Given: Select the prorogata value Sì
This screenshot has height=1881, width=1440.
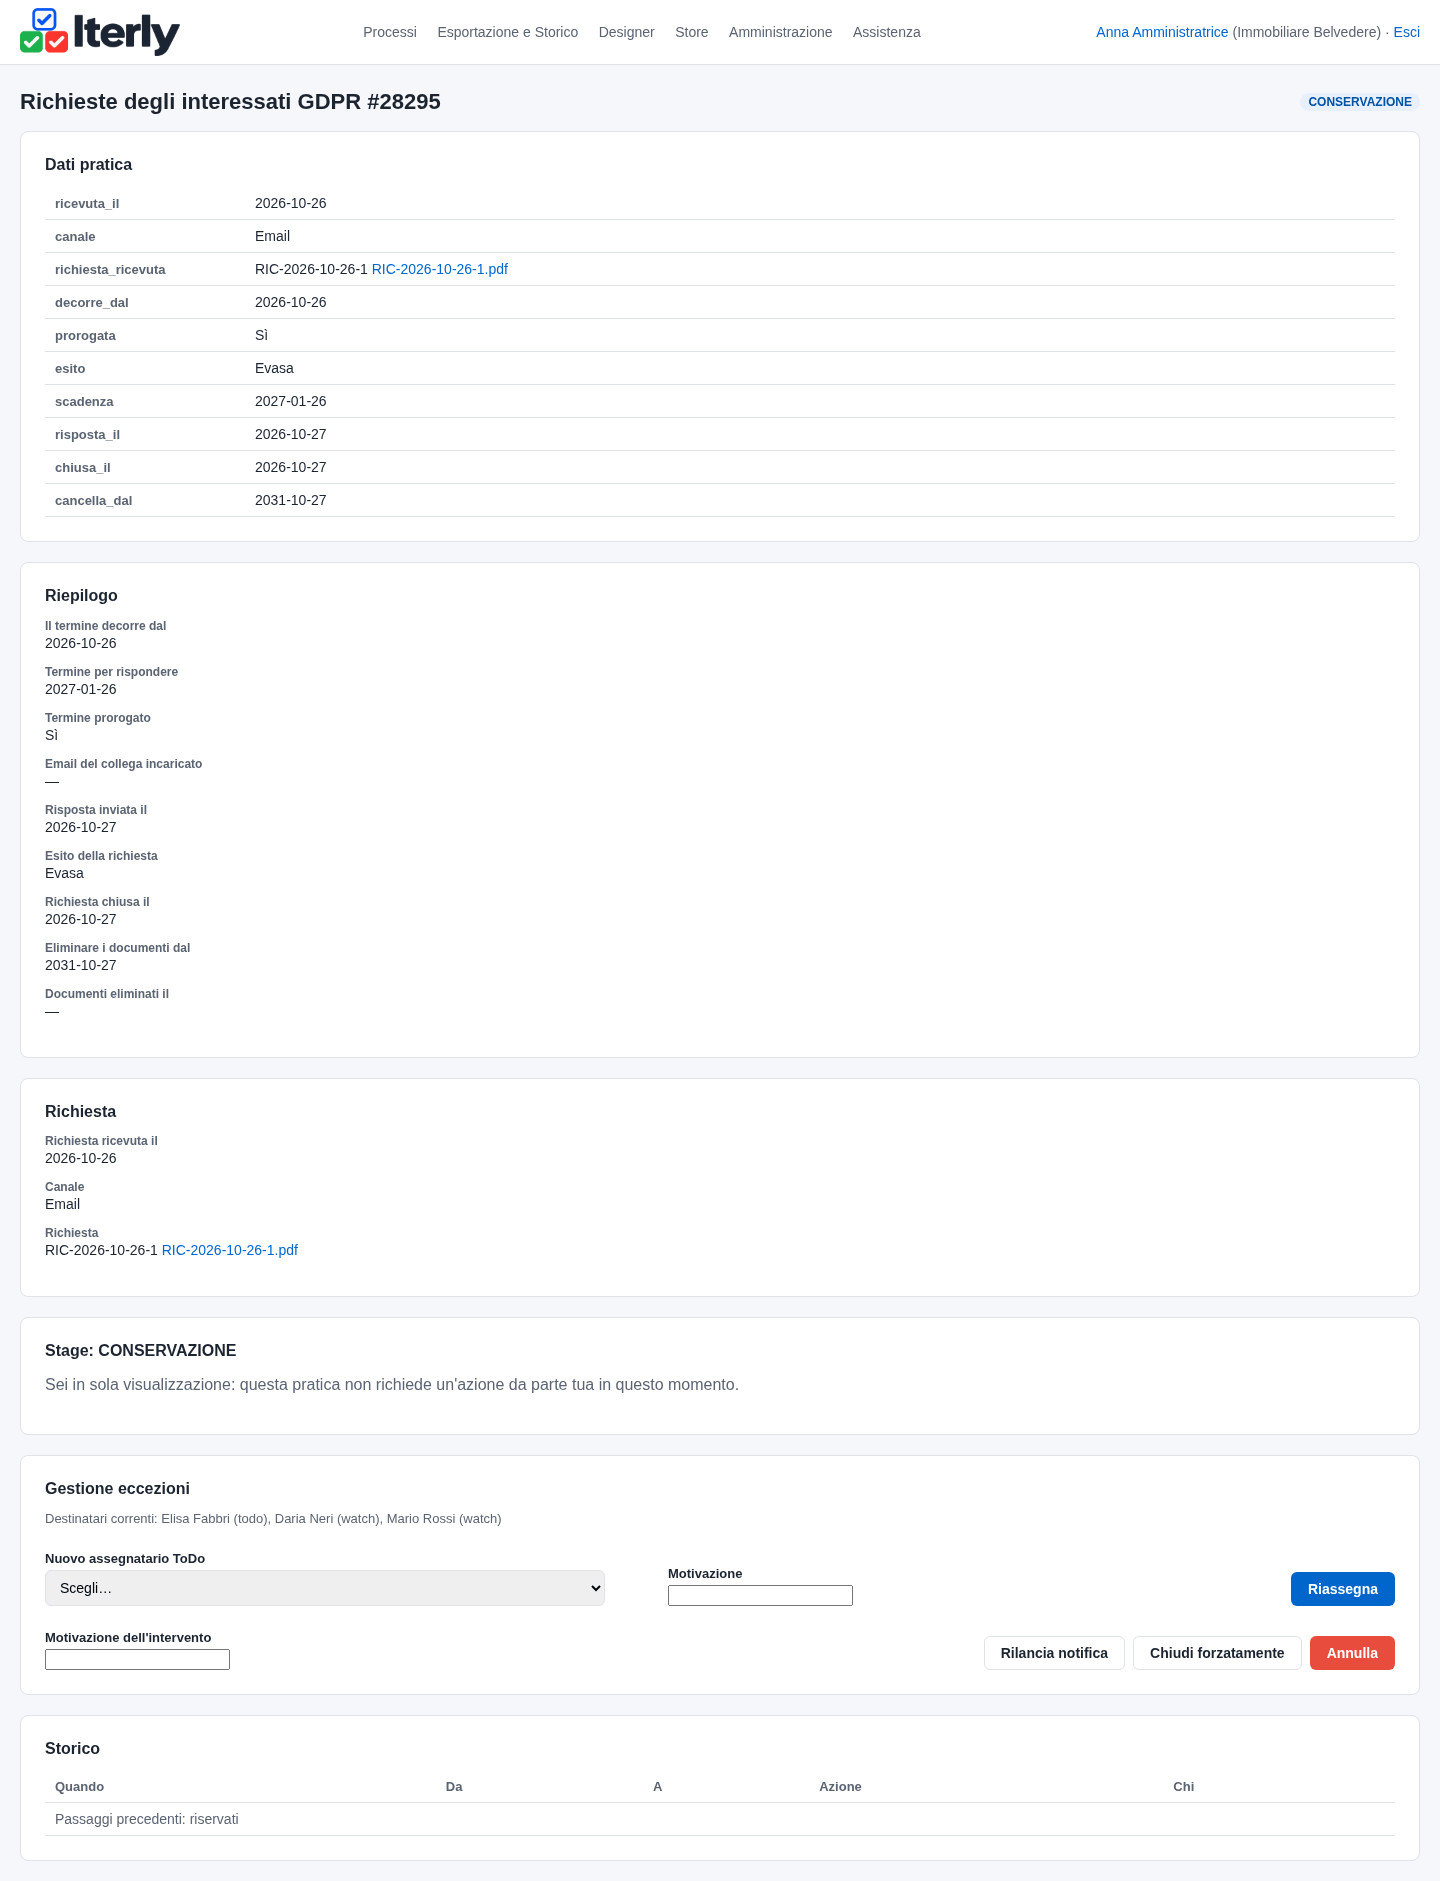Looking at the screenshot, I should 261,335.
